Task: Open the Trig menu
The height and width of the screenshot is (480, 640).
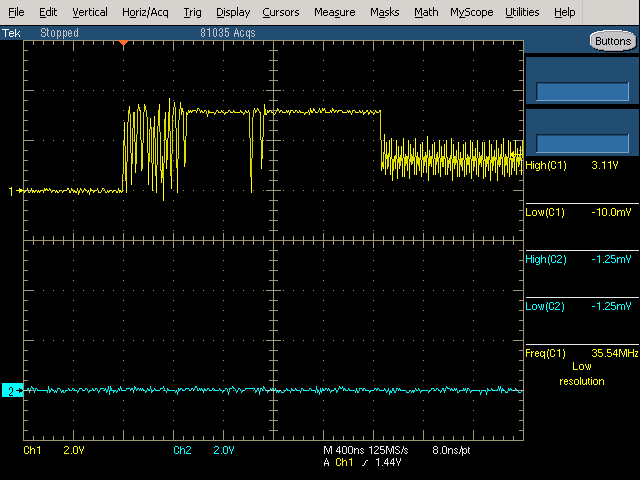Action: coord(192,12)
